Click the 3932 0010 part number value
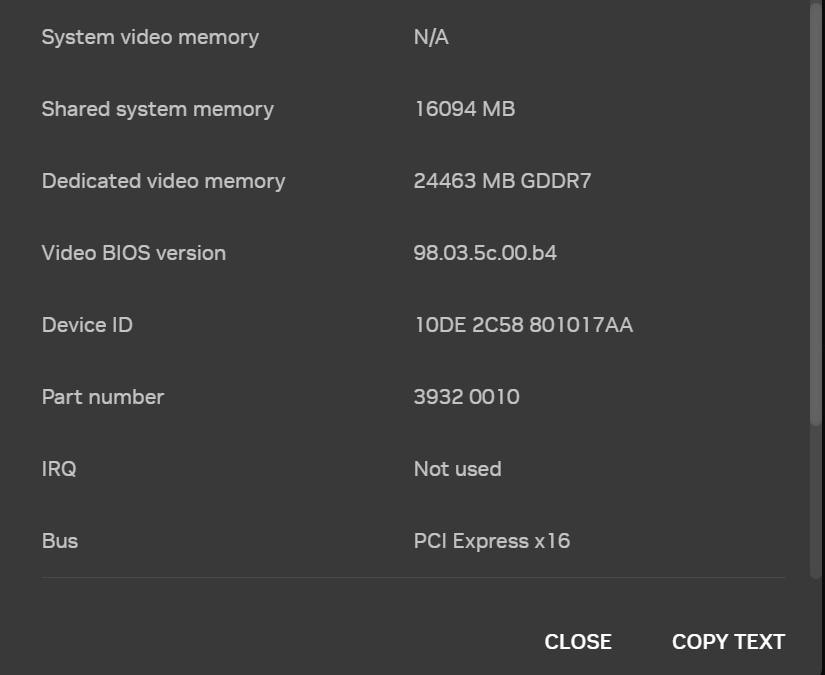This screenshot has height=675, width=825. pos(466,397)
